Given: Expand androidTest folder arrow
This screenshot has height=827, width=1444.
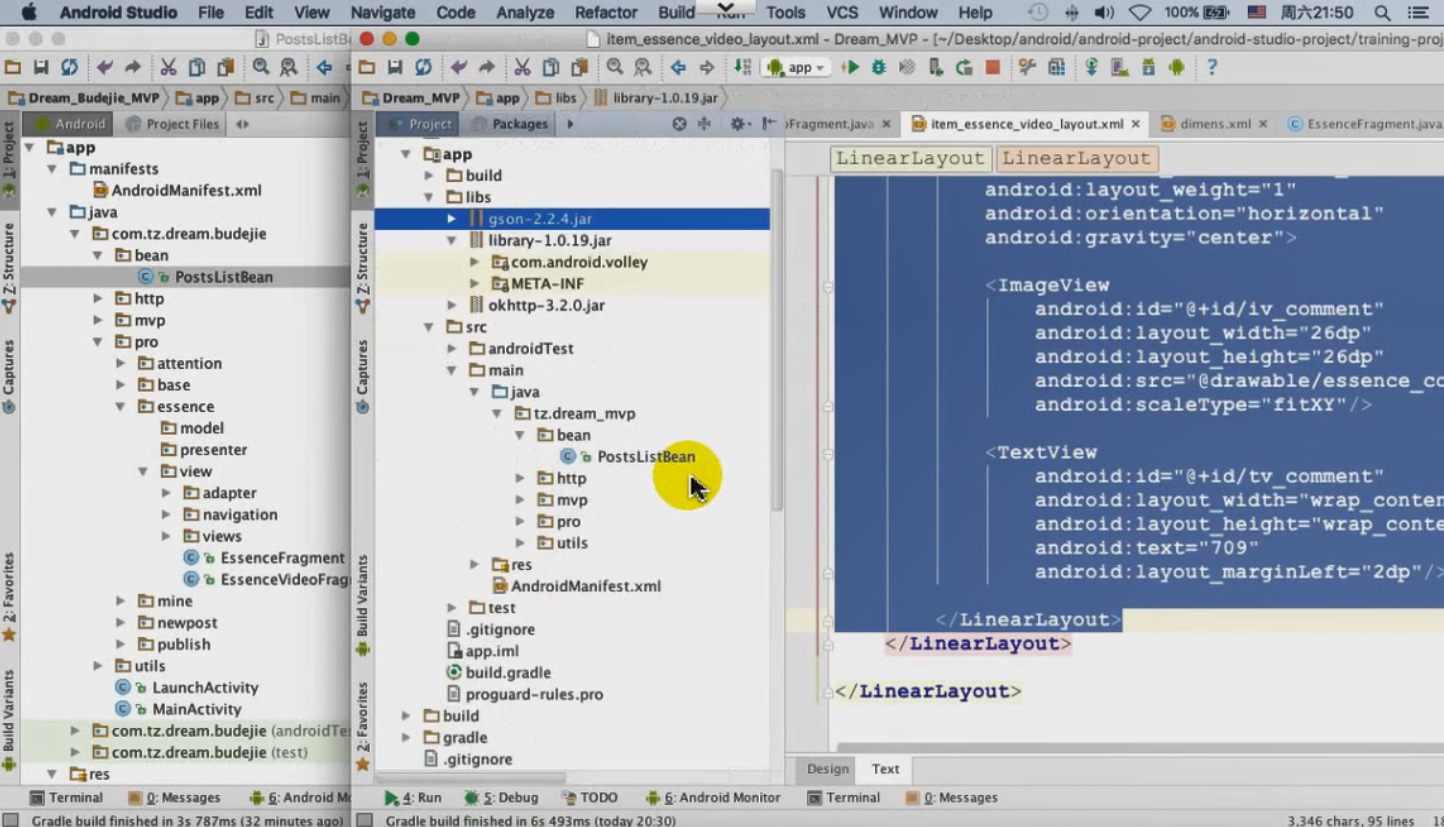Looking at the screenshot, I should [x=452, y=349].
